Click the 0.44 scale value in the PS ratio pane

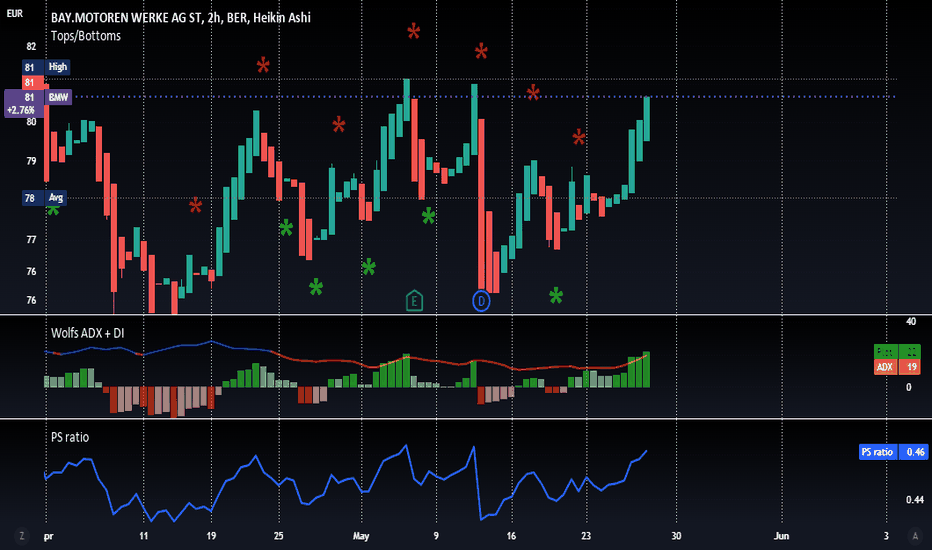[x=915, y=499]
